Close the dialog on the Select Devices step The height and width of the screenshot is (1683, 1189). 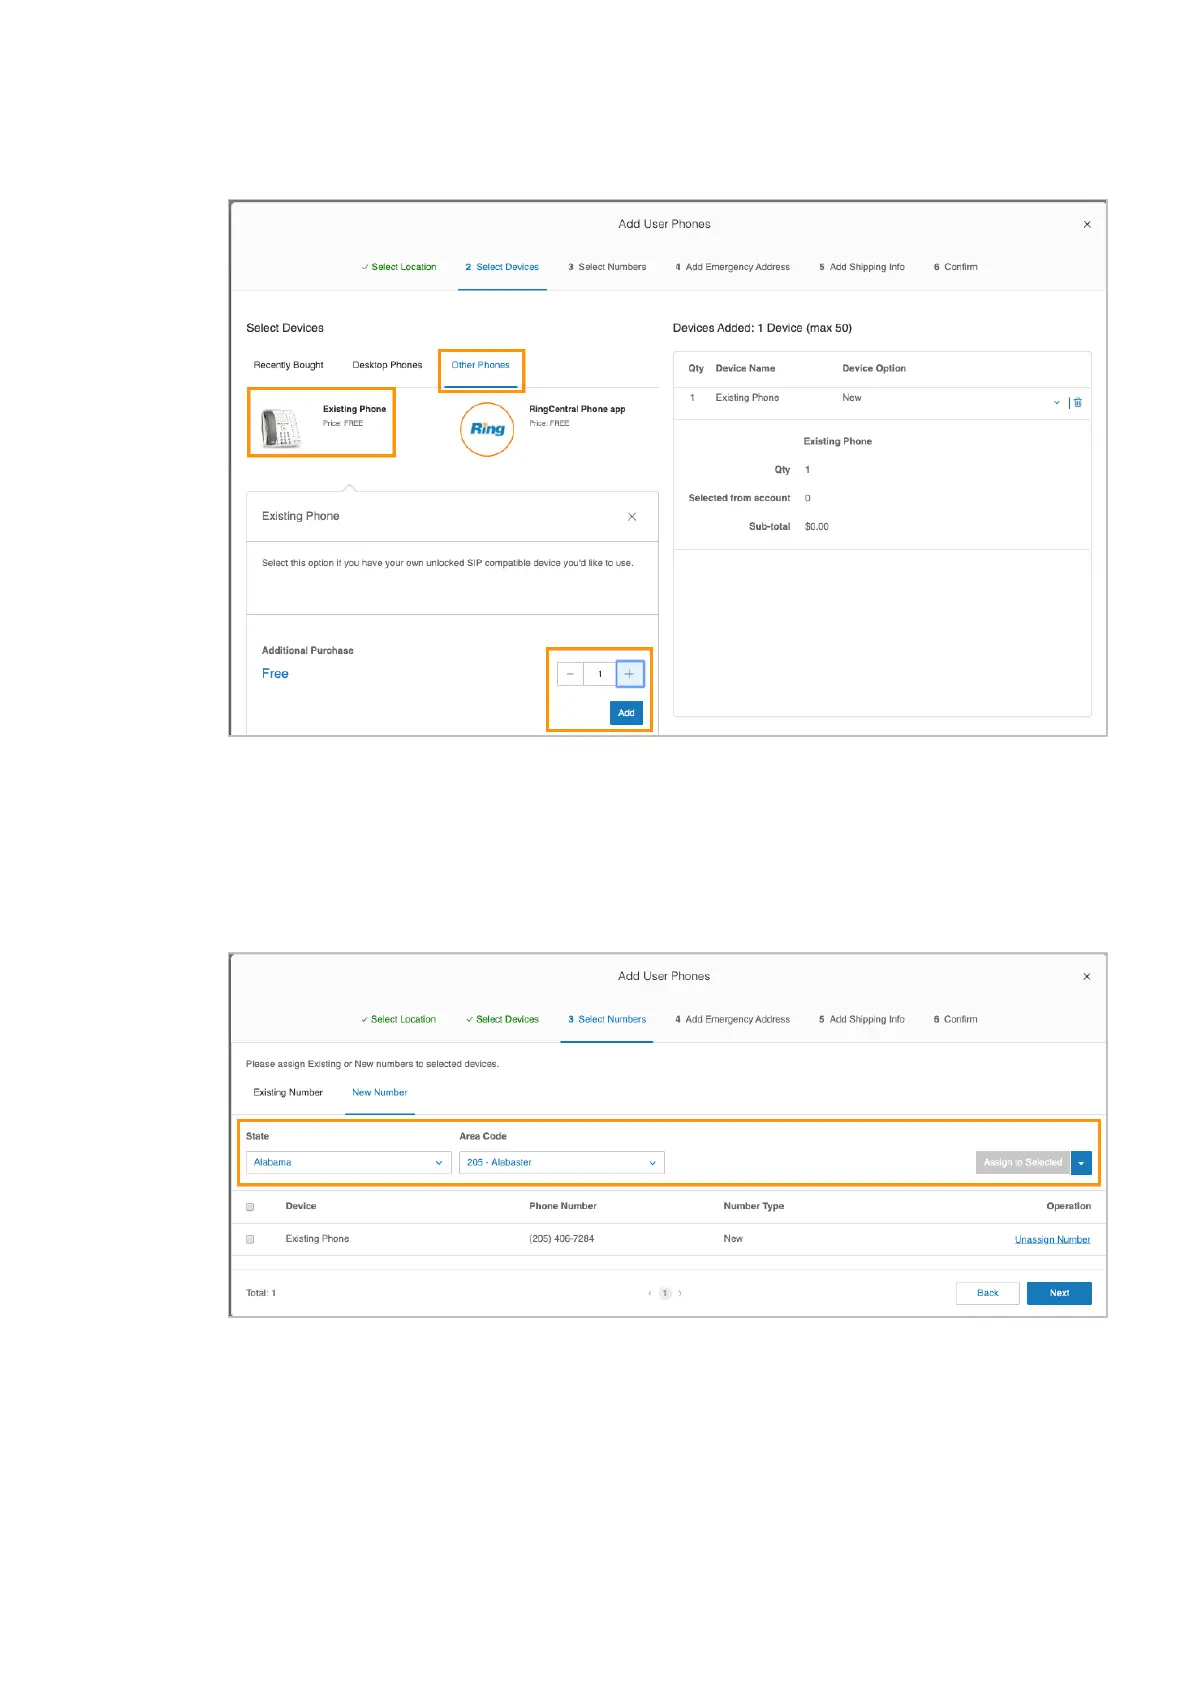(1087, 224)
